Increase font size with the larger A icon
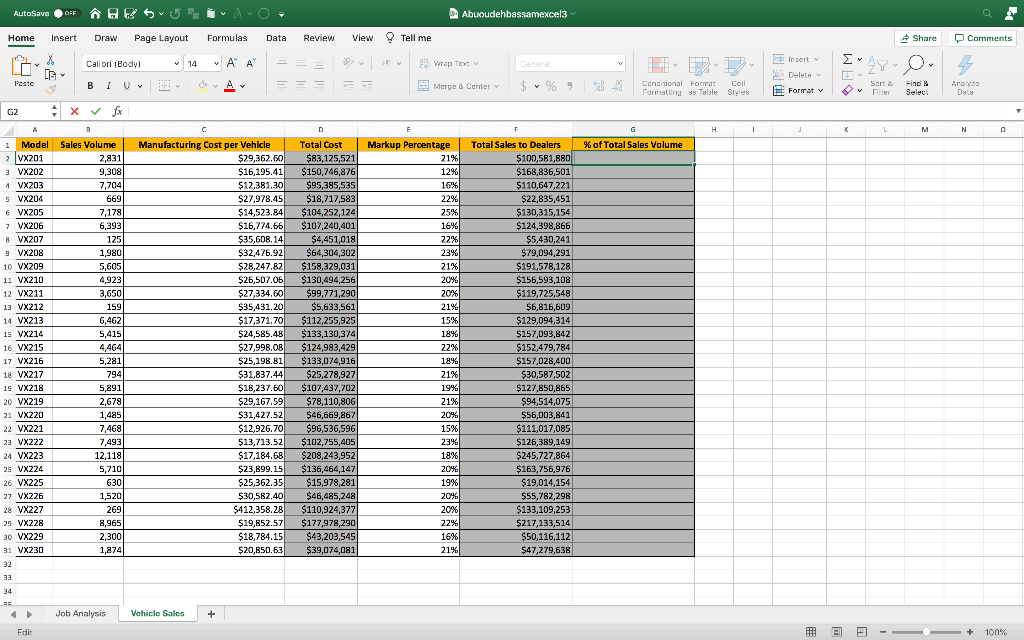Screen dimensions: 1024x640 [x=231, y=63]
